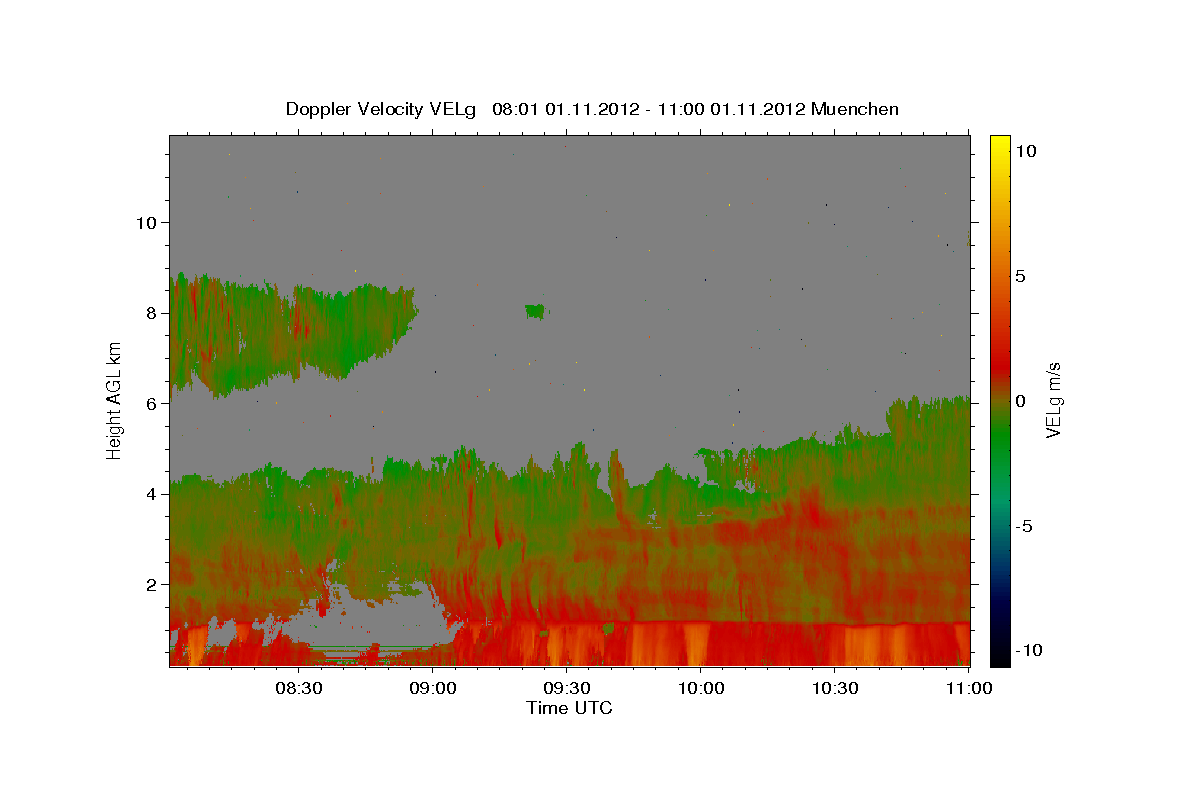
Task: Click the small isolated green echo near 8 km
Action: click(536, 311)
